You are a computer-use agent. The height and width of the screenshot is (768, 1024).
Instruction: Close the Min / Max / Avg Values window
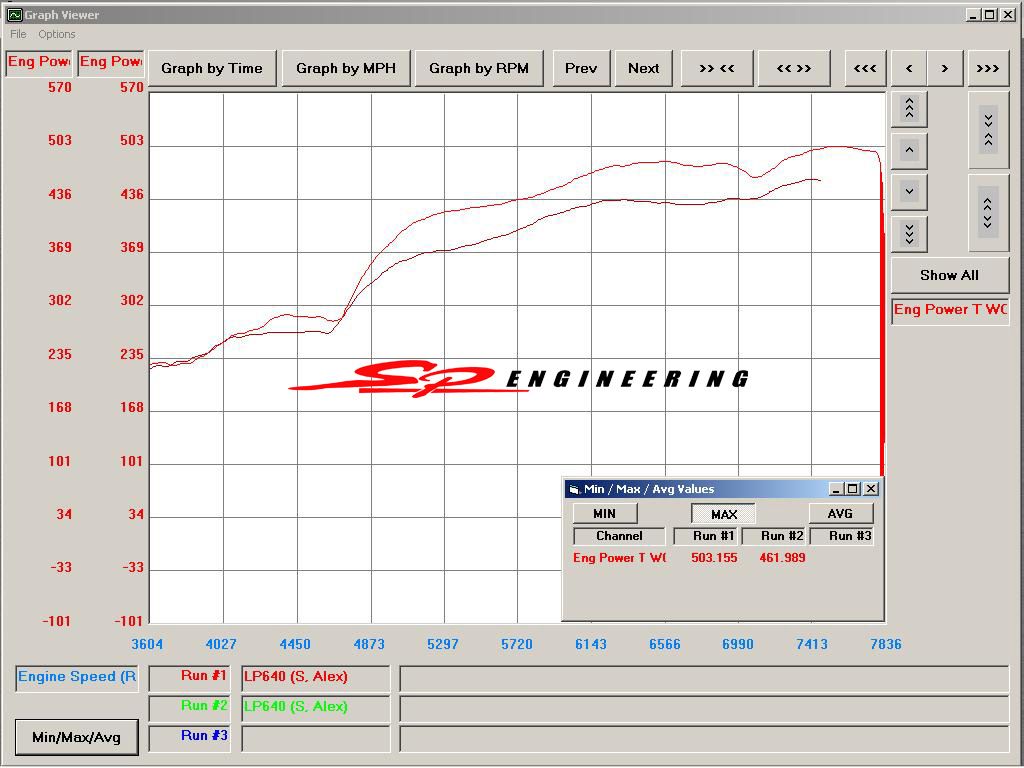pyautogui.click(x=871, y=489)
